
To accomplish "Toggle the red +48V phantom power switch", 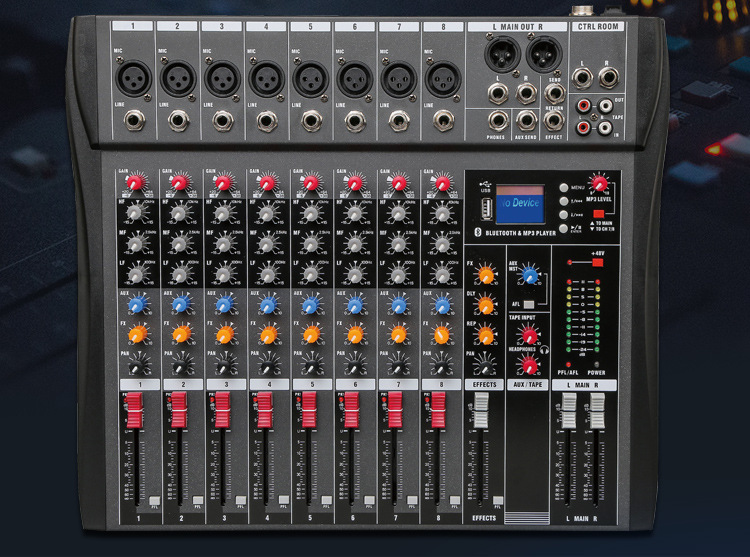I will point(597,262).
